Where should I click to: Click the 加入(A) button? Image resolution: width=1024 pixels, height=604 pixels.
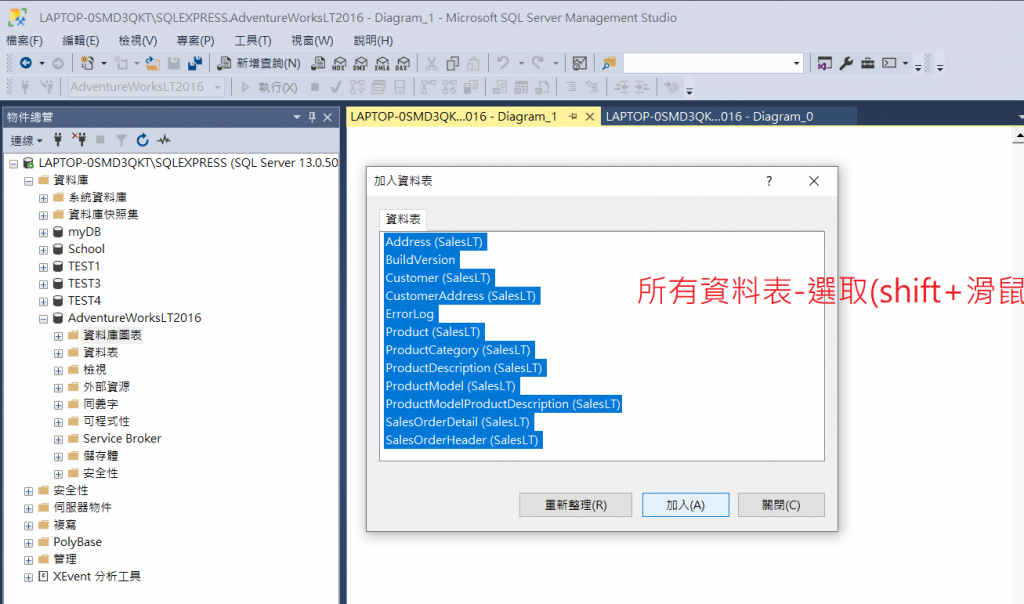[x=685, y=505]
